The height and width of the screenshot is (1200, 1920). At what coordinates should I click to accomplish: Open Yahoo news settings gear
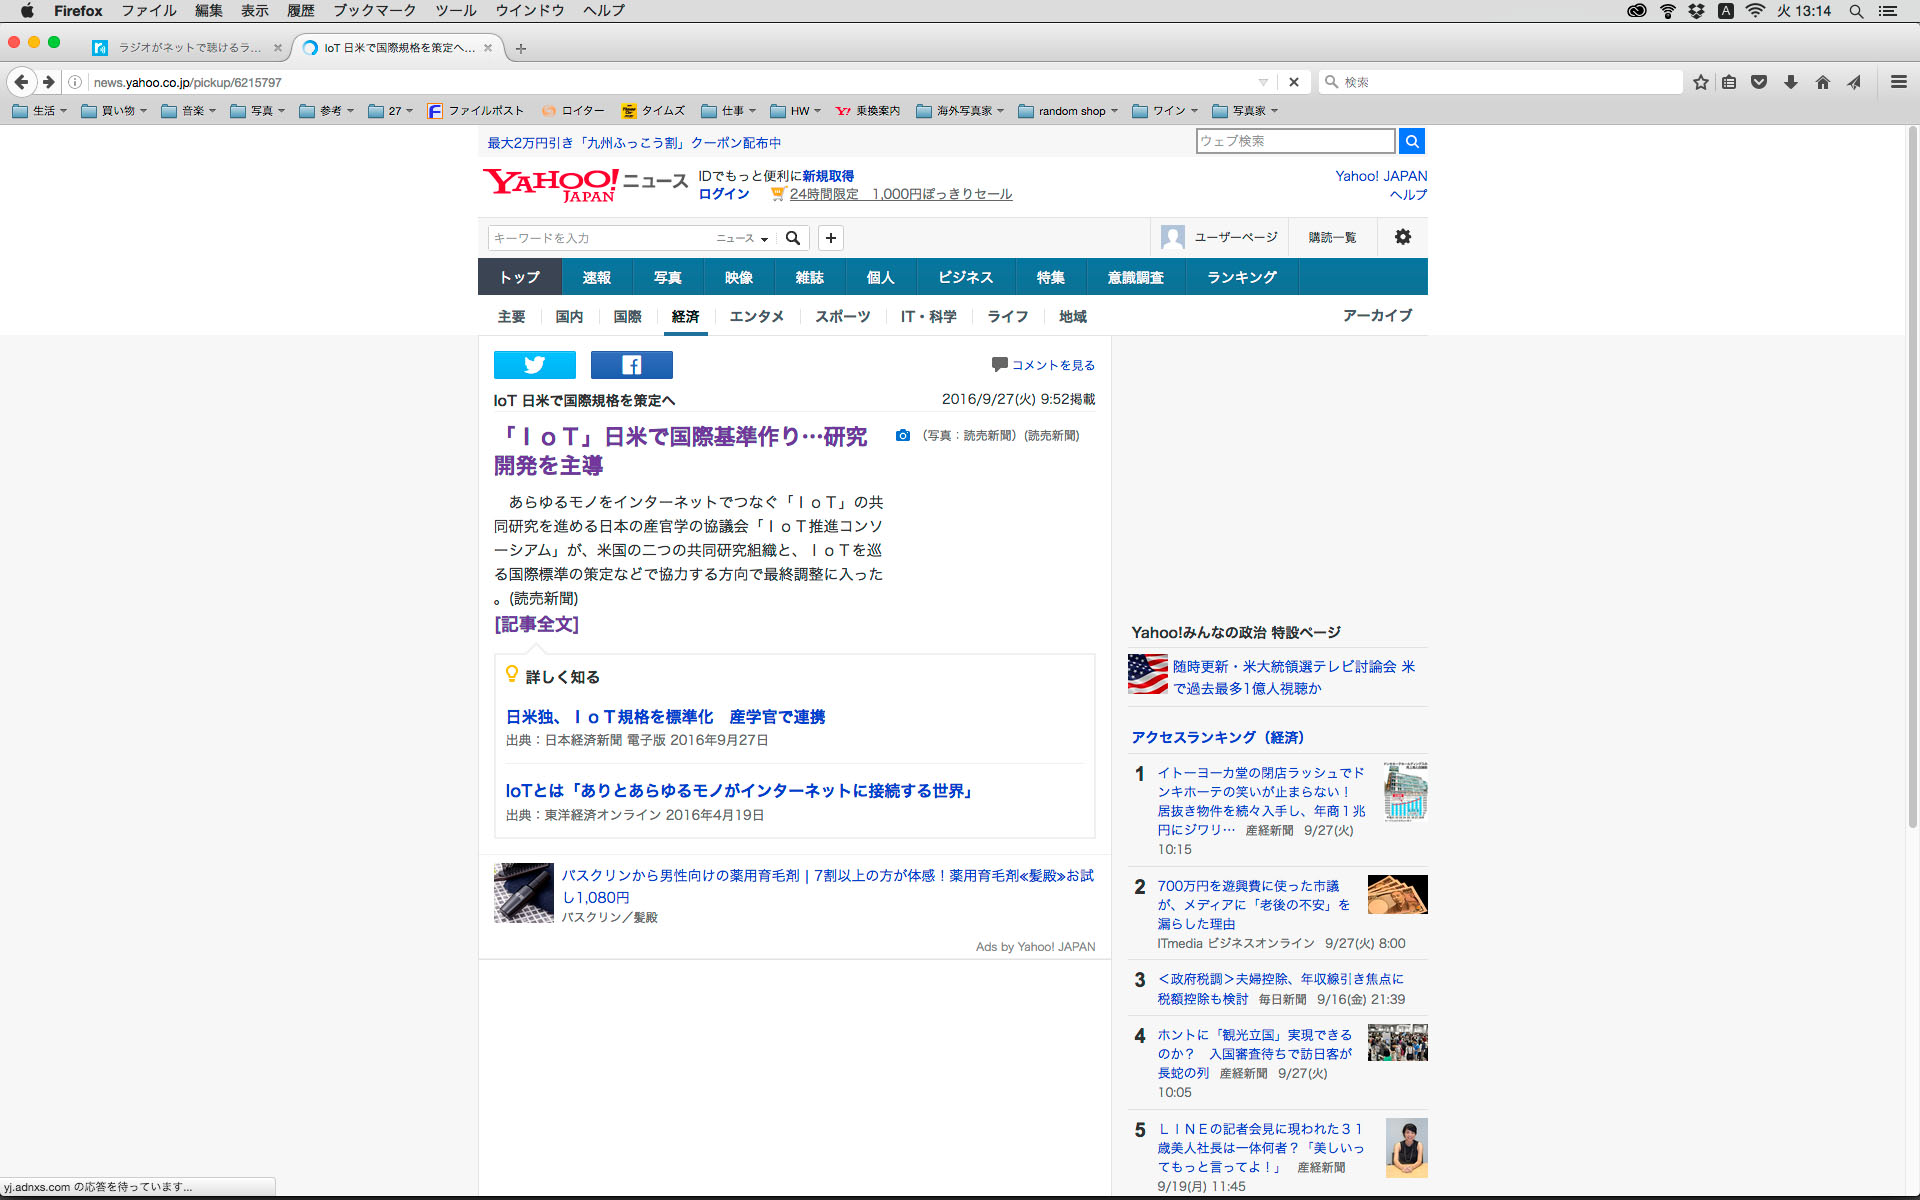(x=1403, y=237)
